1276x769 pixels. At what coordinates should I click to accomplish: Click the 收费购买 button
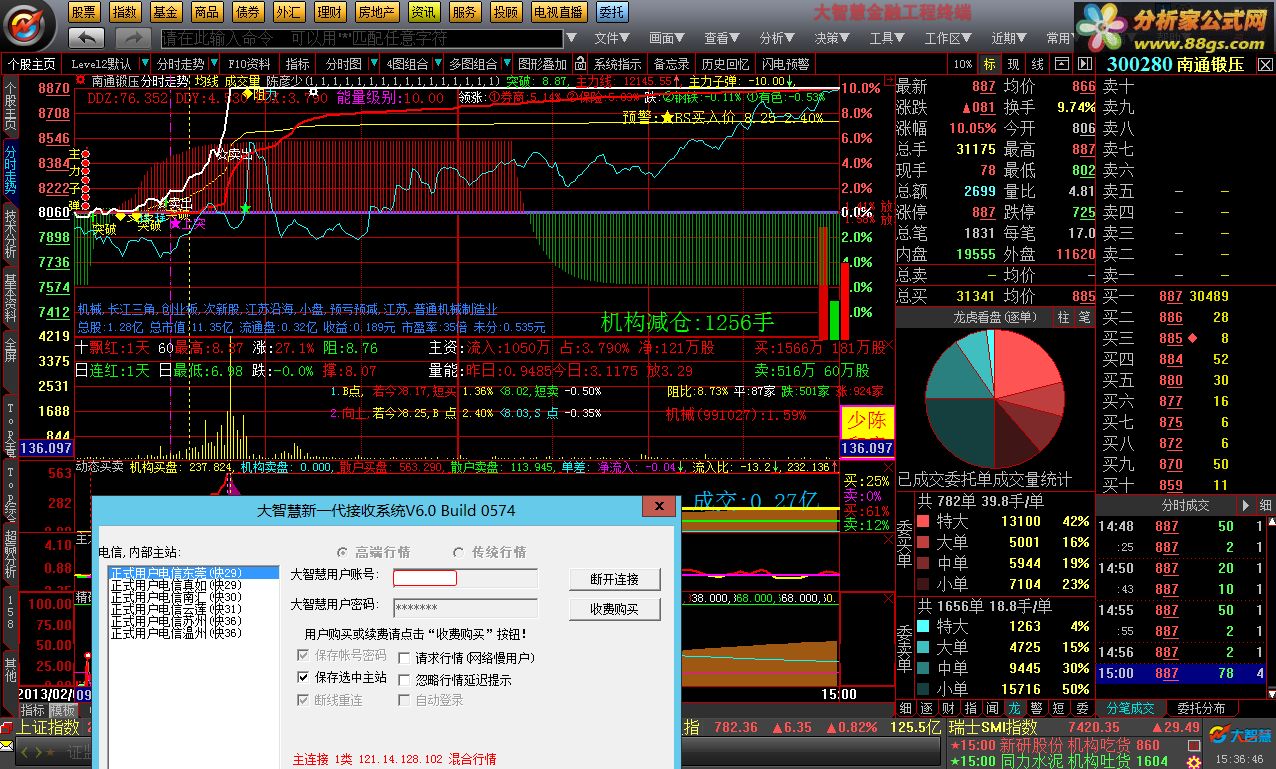tap(614, 609)
